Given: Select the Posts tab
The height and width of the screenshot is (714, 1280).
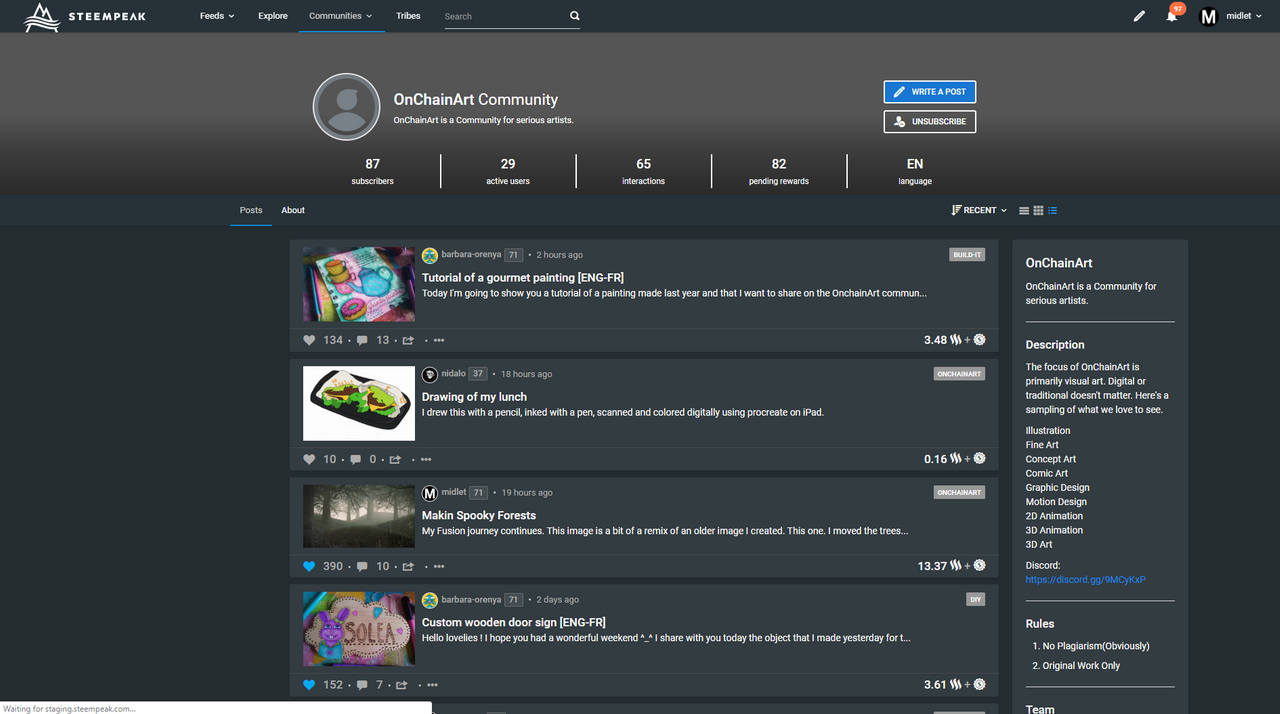Looking at the screenshot, I should pos(251,210).
